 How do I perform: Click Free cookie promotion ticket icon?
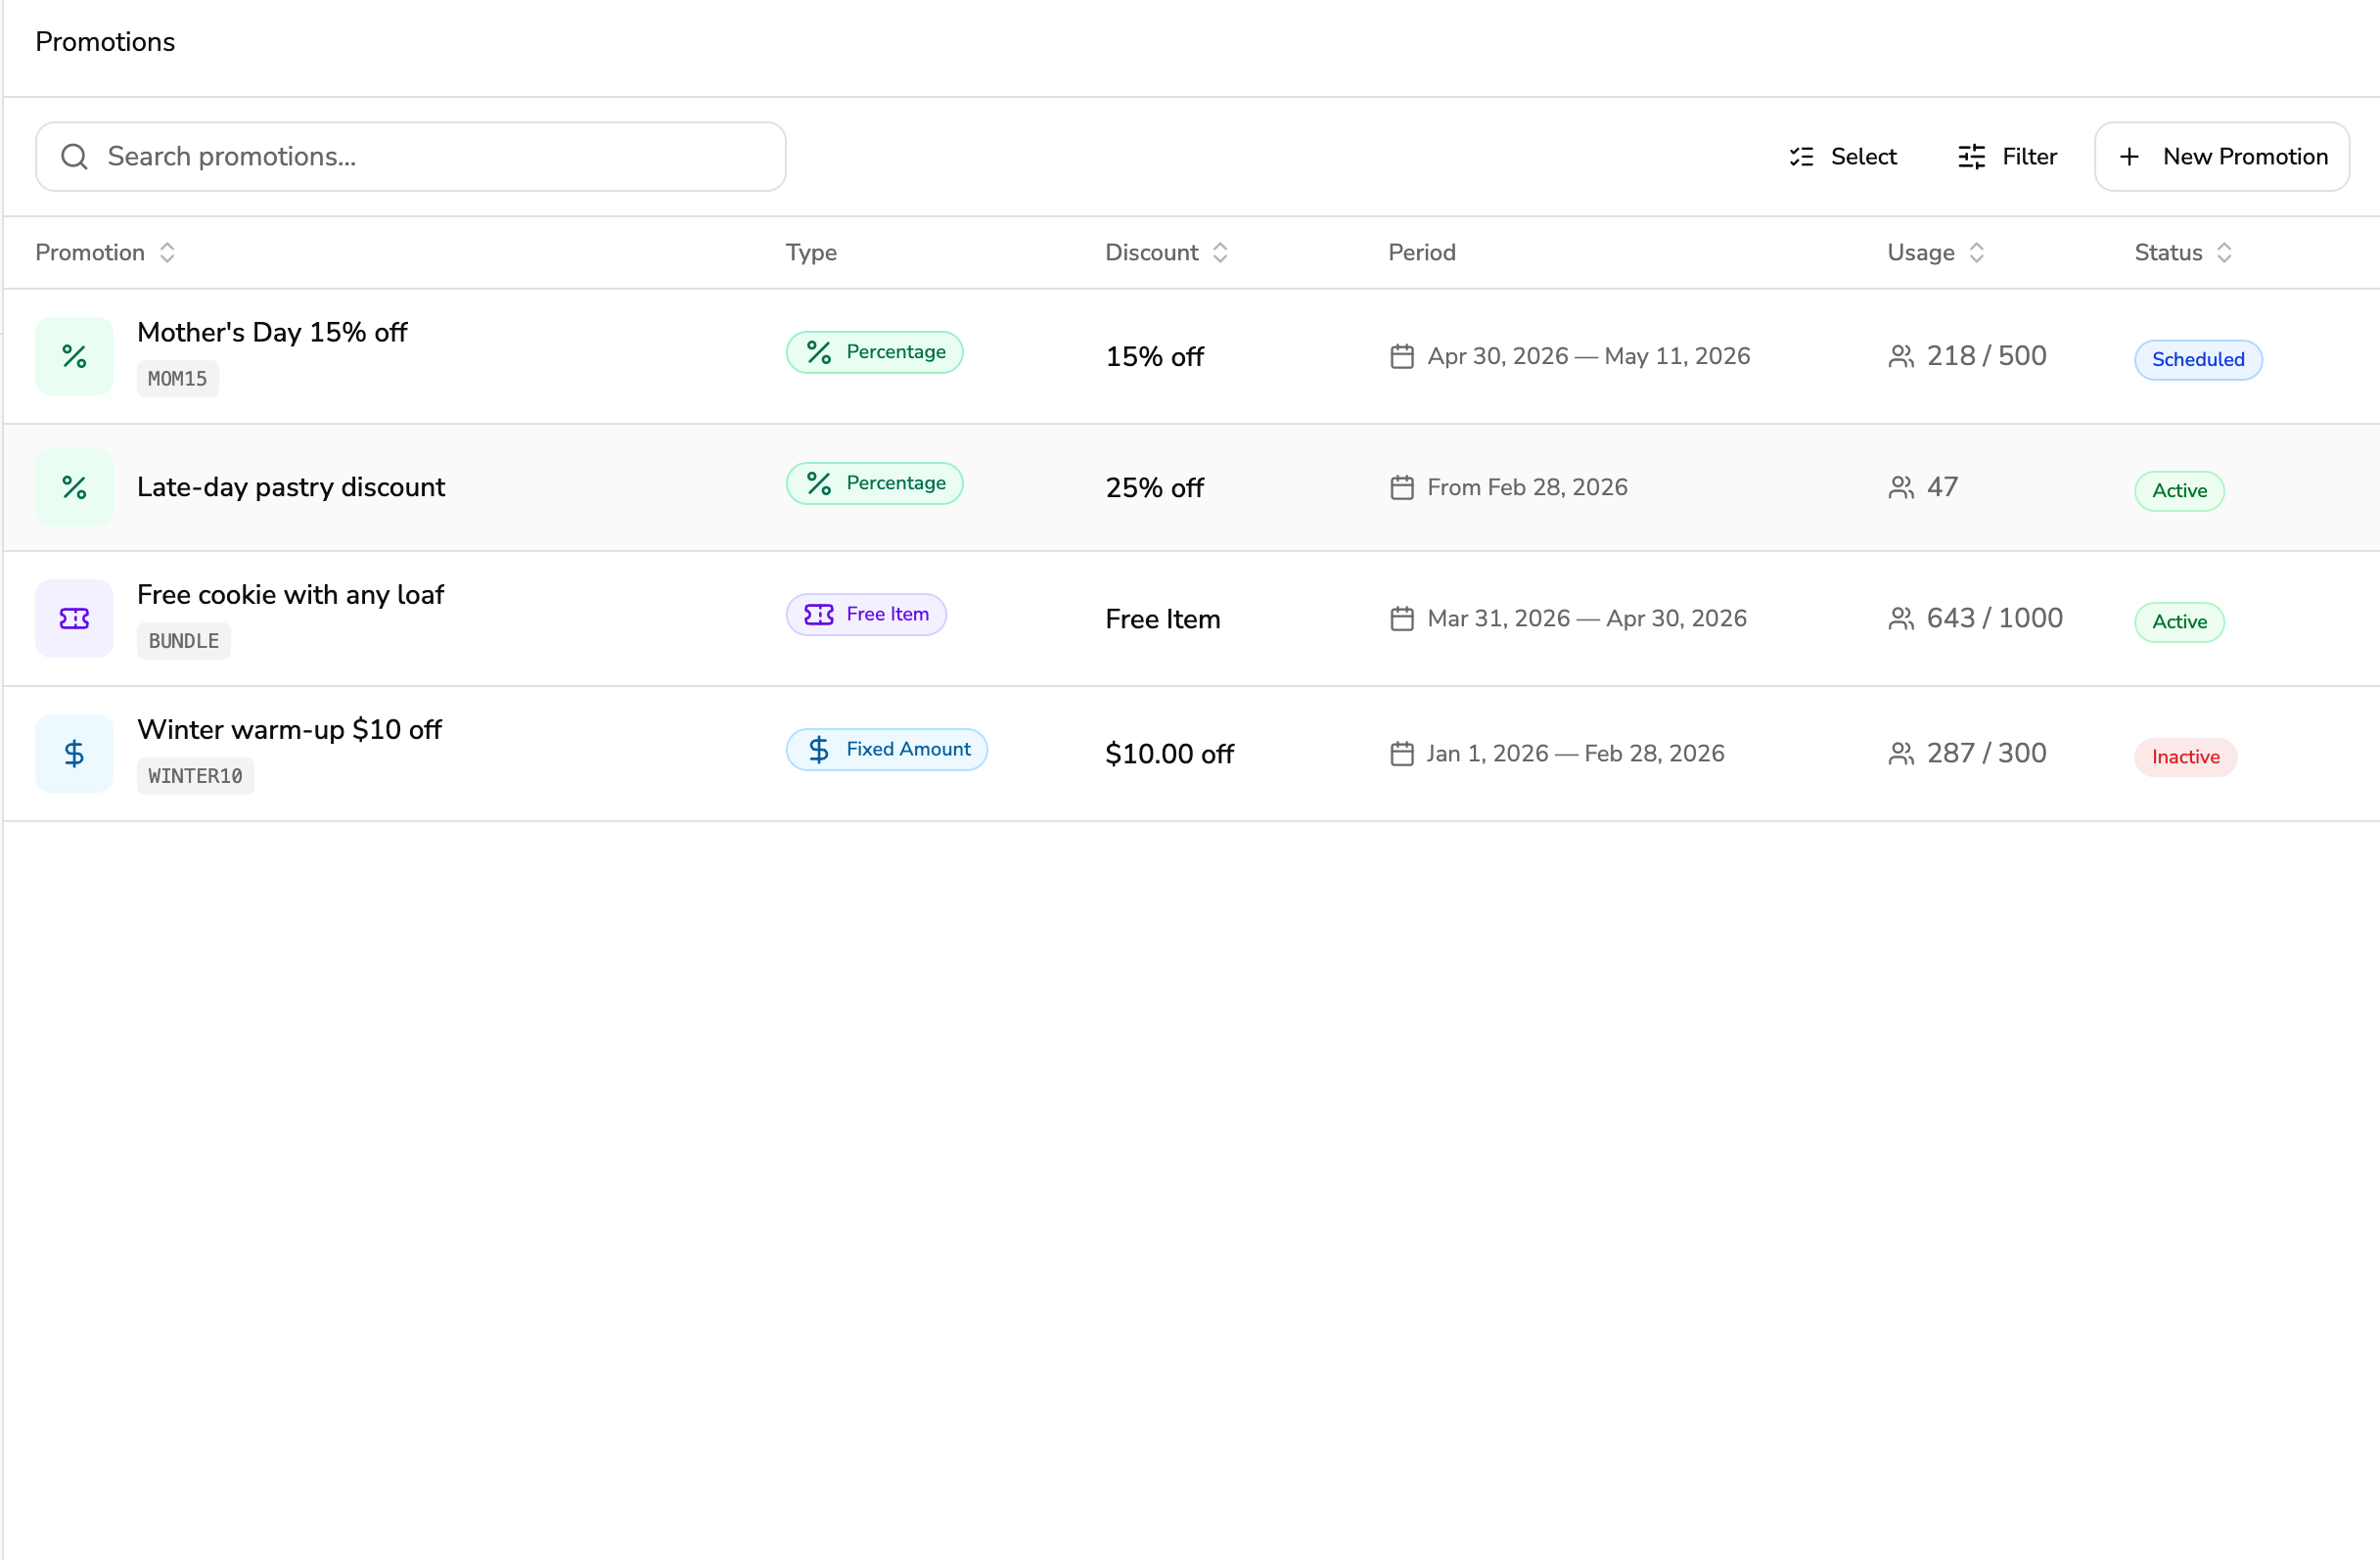74,618
